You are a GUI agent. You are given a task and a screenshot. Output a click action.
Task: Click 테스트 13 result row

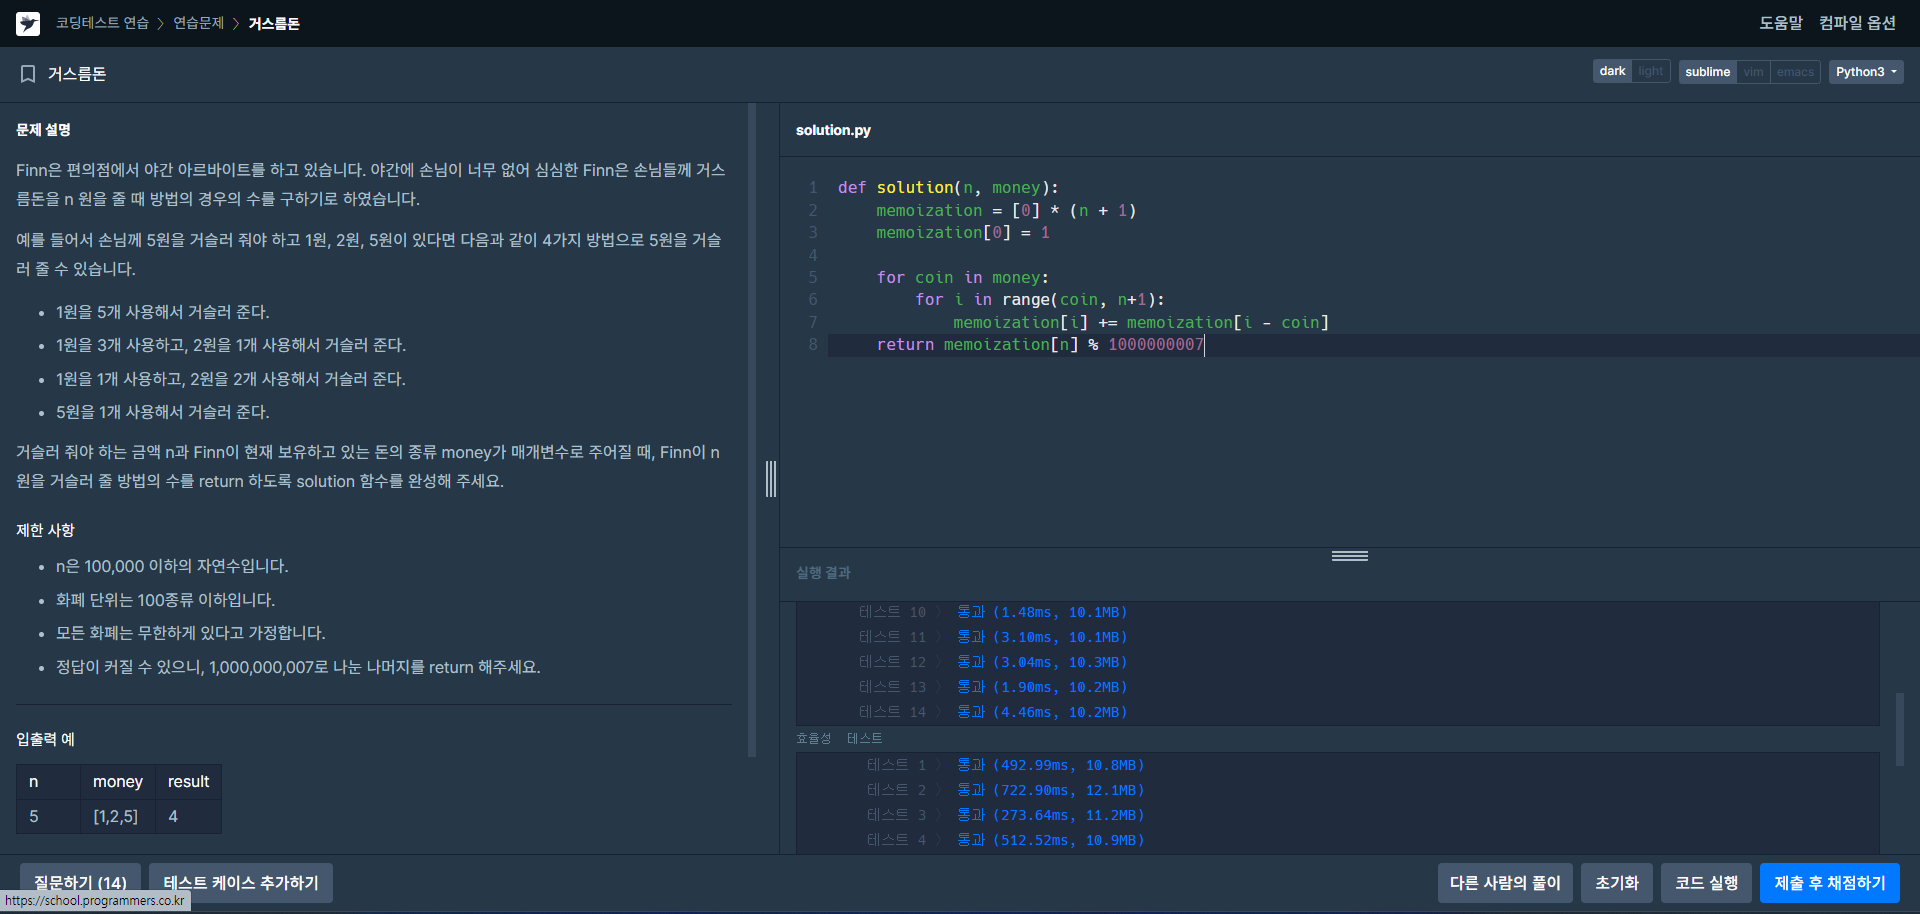[x=992, y=687]
